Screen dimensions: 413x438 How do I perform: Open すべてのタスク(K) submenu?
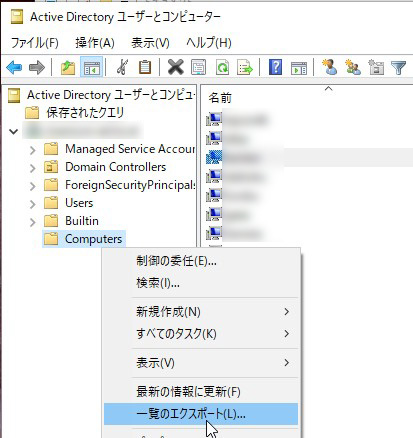[x=201, y=334]
